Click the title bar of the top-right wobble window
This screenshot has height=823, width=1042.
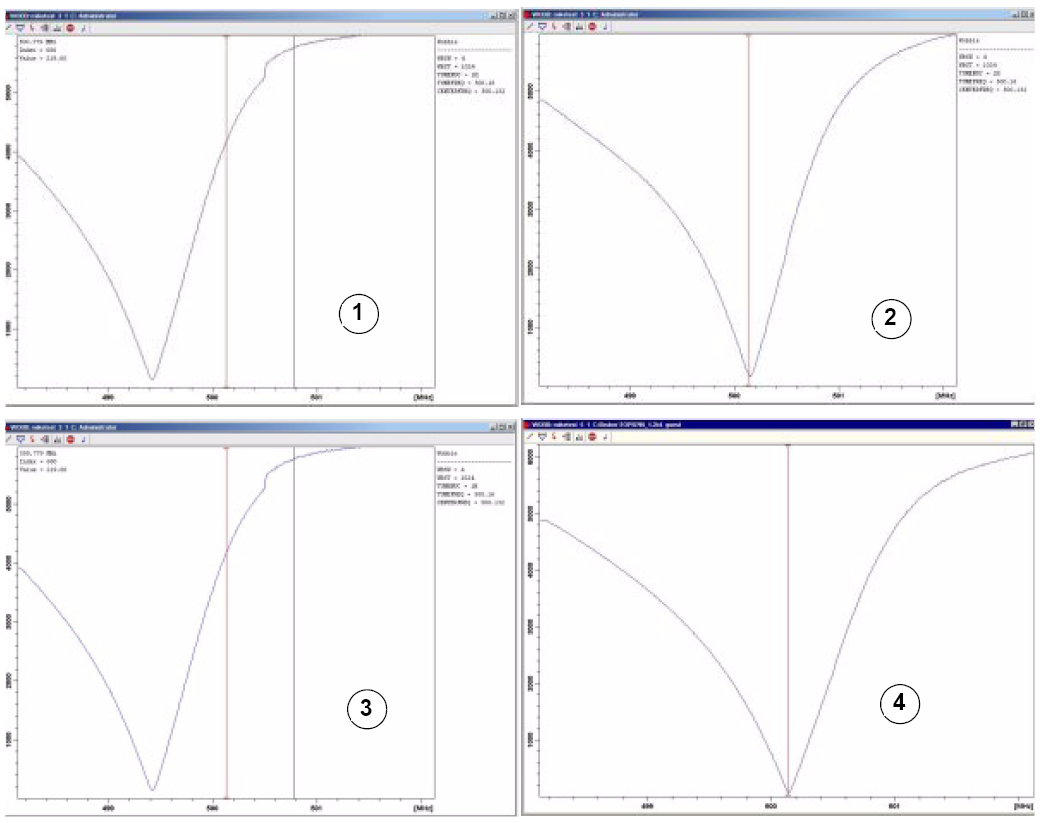(x=778, y=14)
